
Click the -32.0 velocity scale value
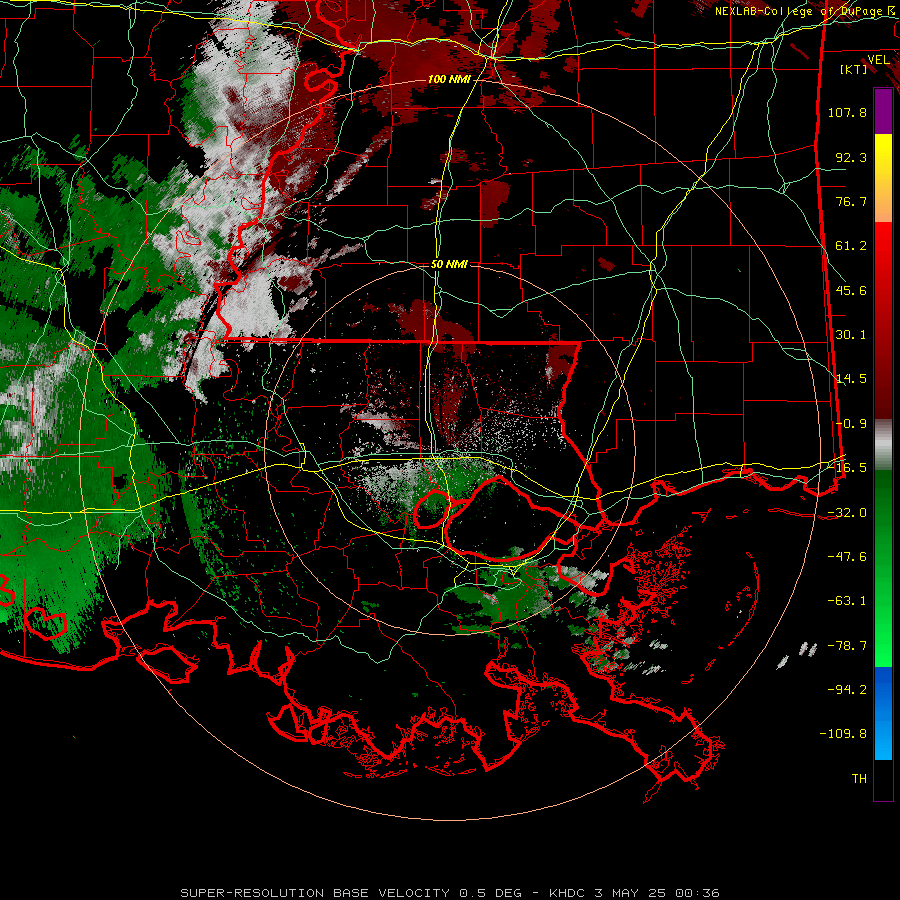[x=847, y=513]
